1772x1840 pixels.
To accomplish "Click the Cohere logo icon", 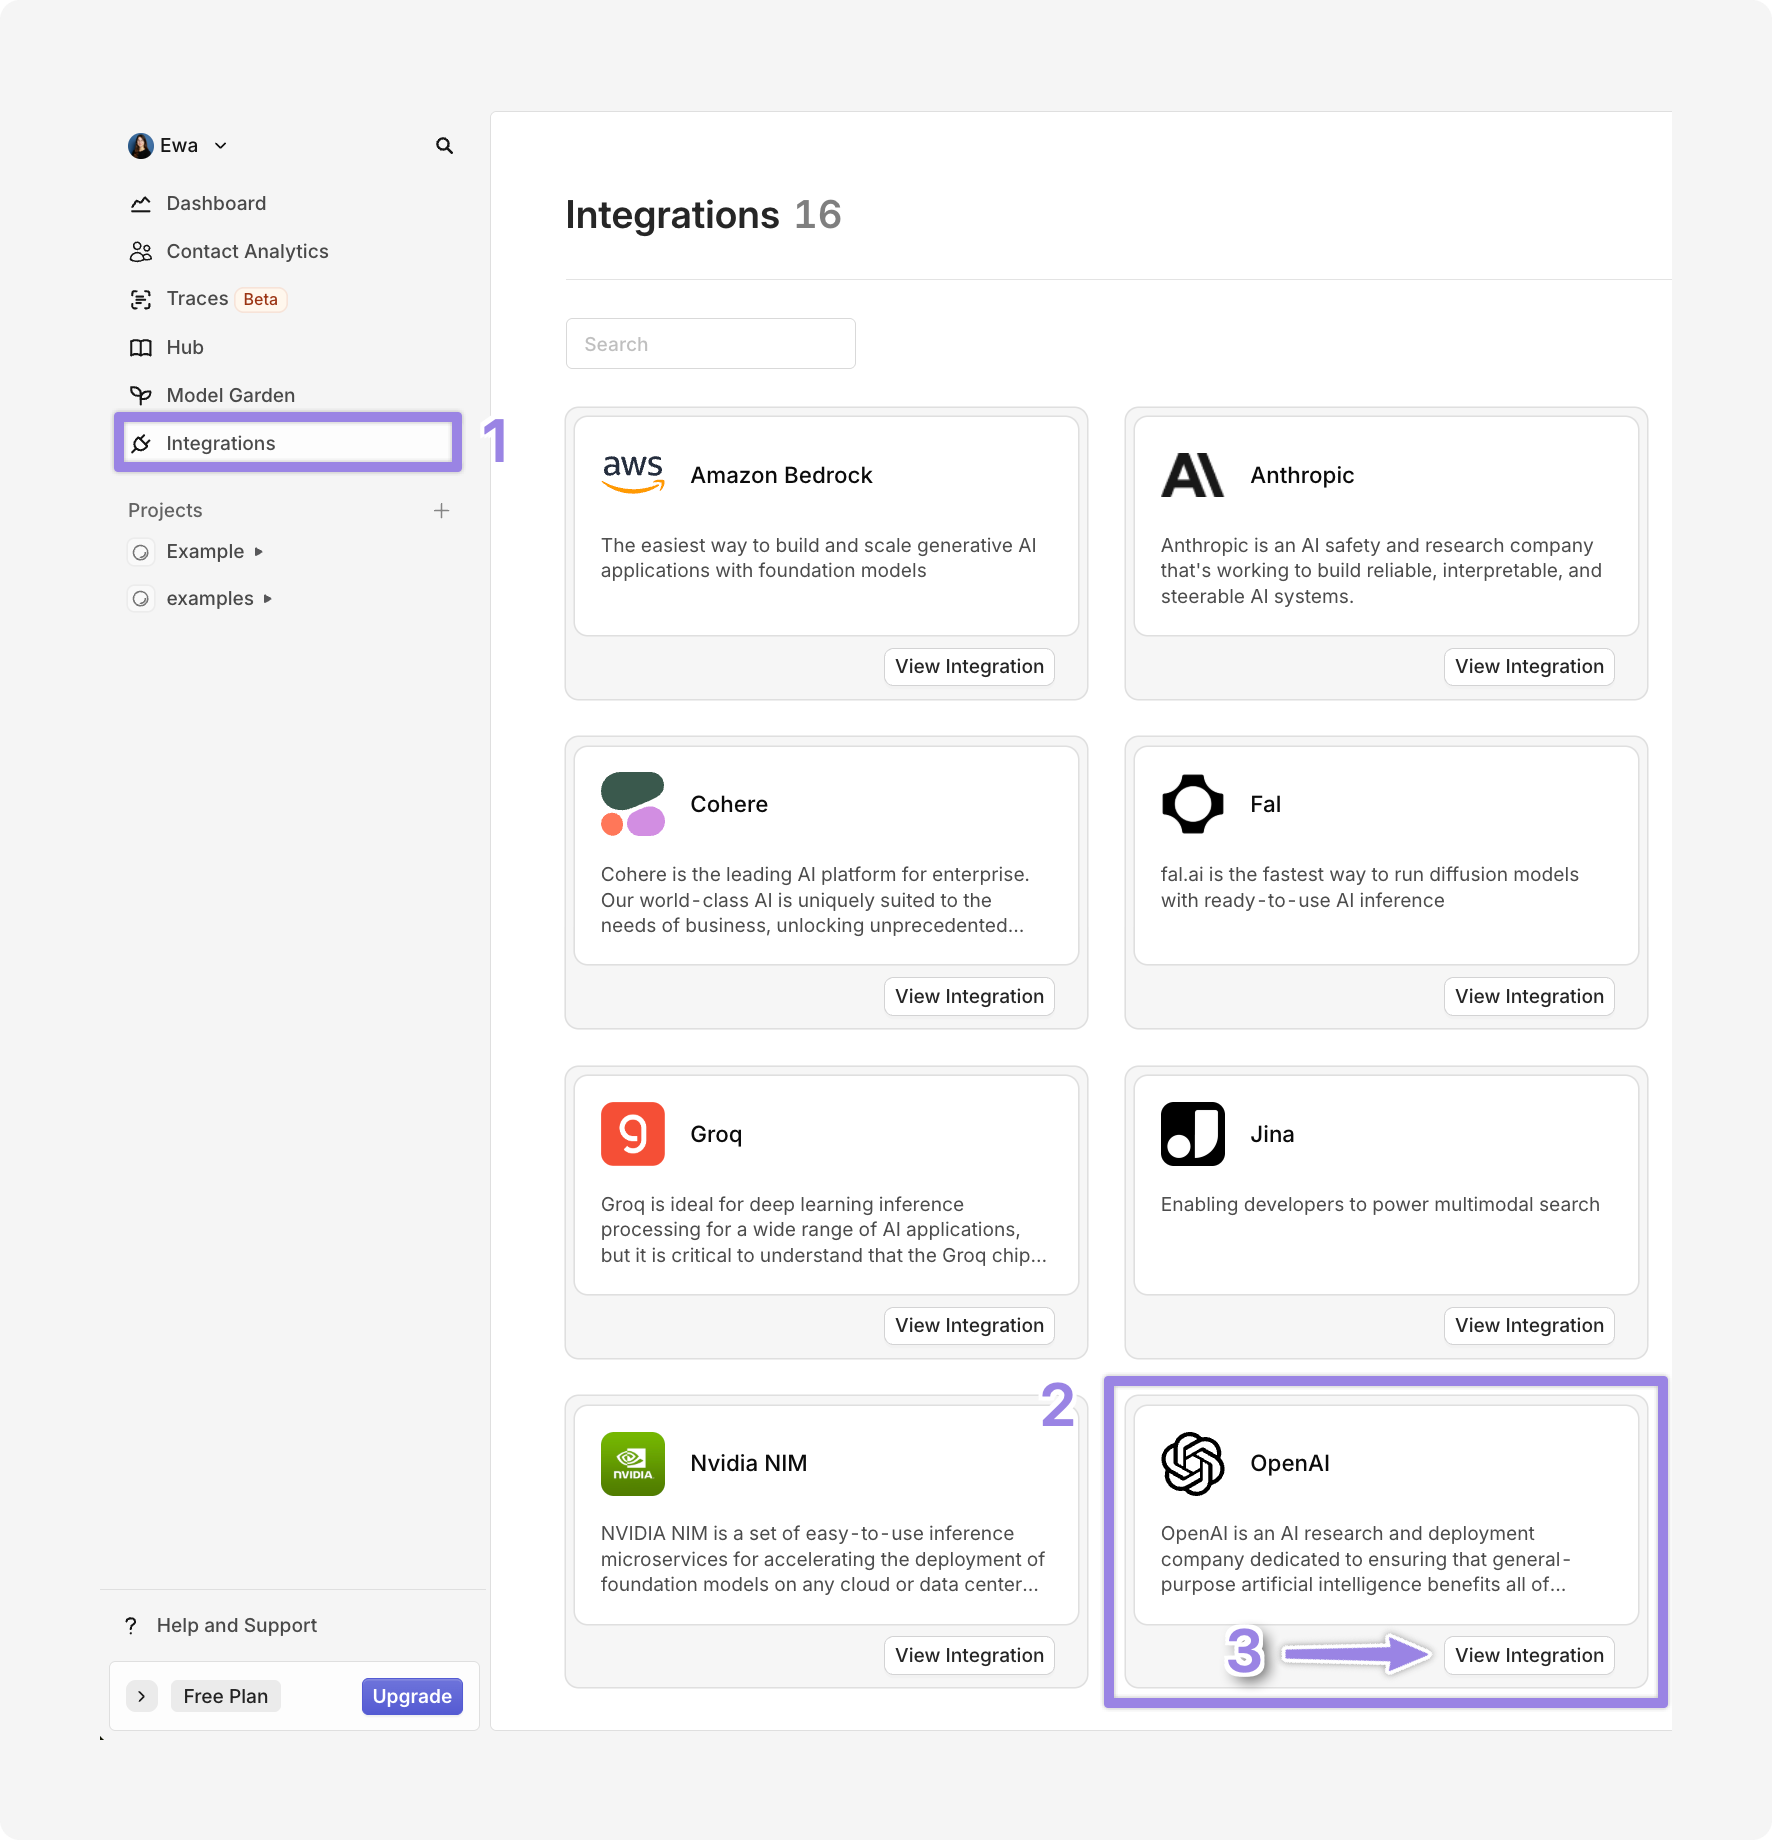I will [x=633, y=804].
